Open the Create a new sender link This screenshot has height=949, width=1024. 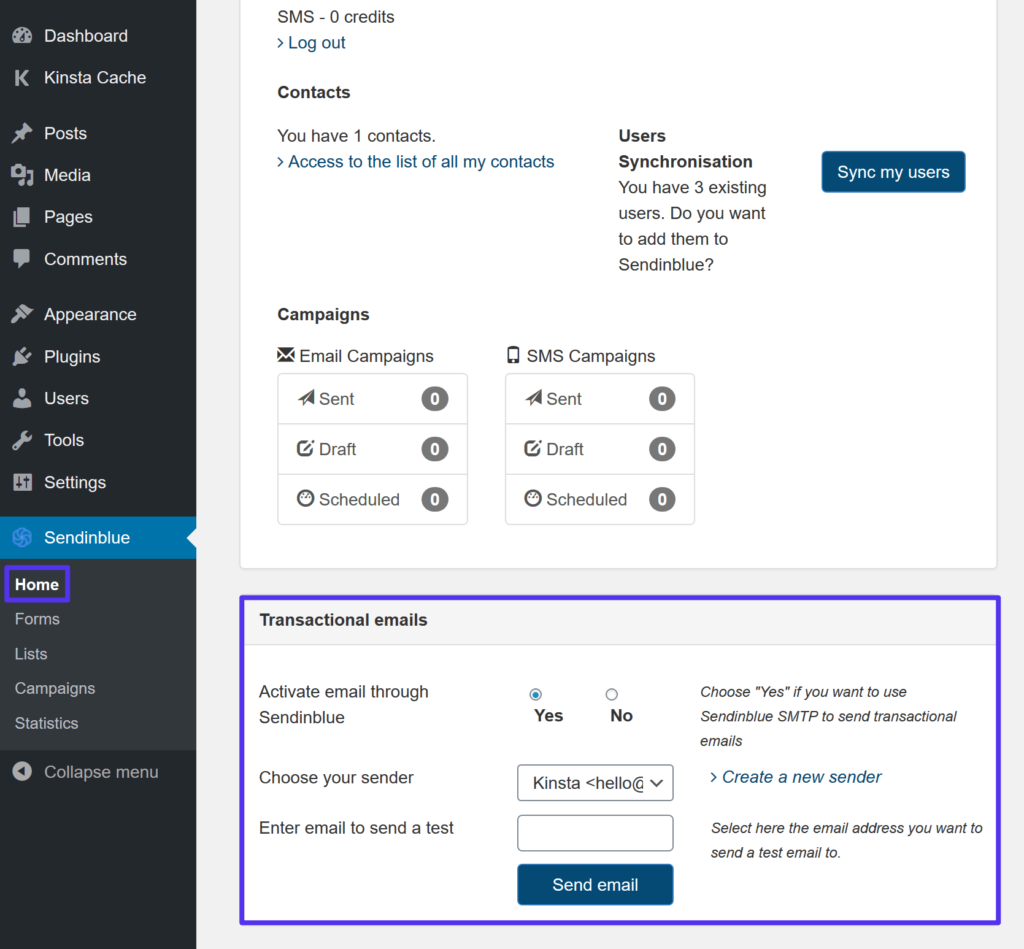click(x=801, y=777)
